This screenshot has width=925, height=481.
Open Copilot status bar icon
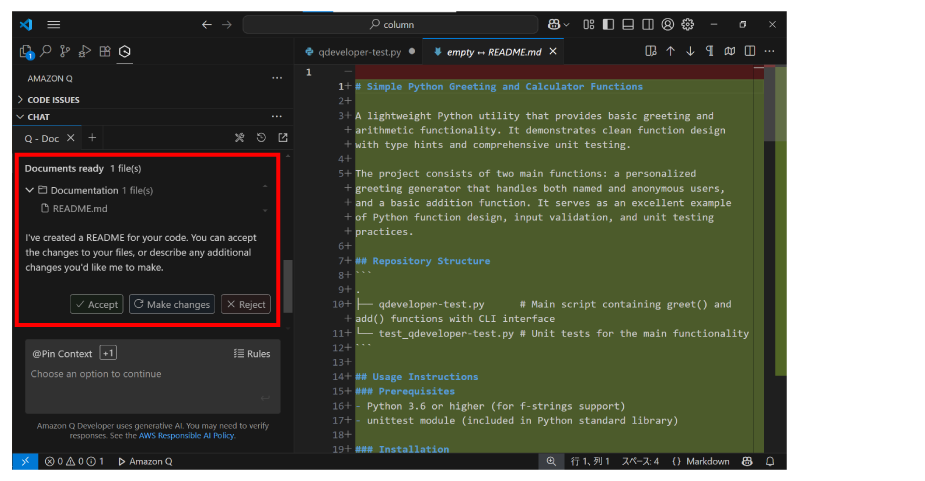click(747, 462)
